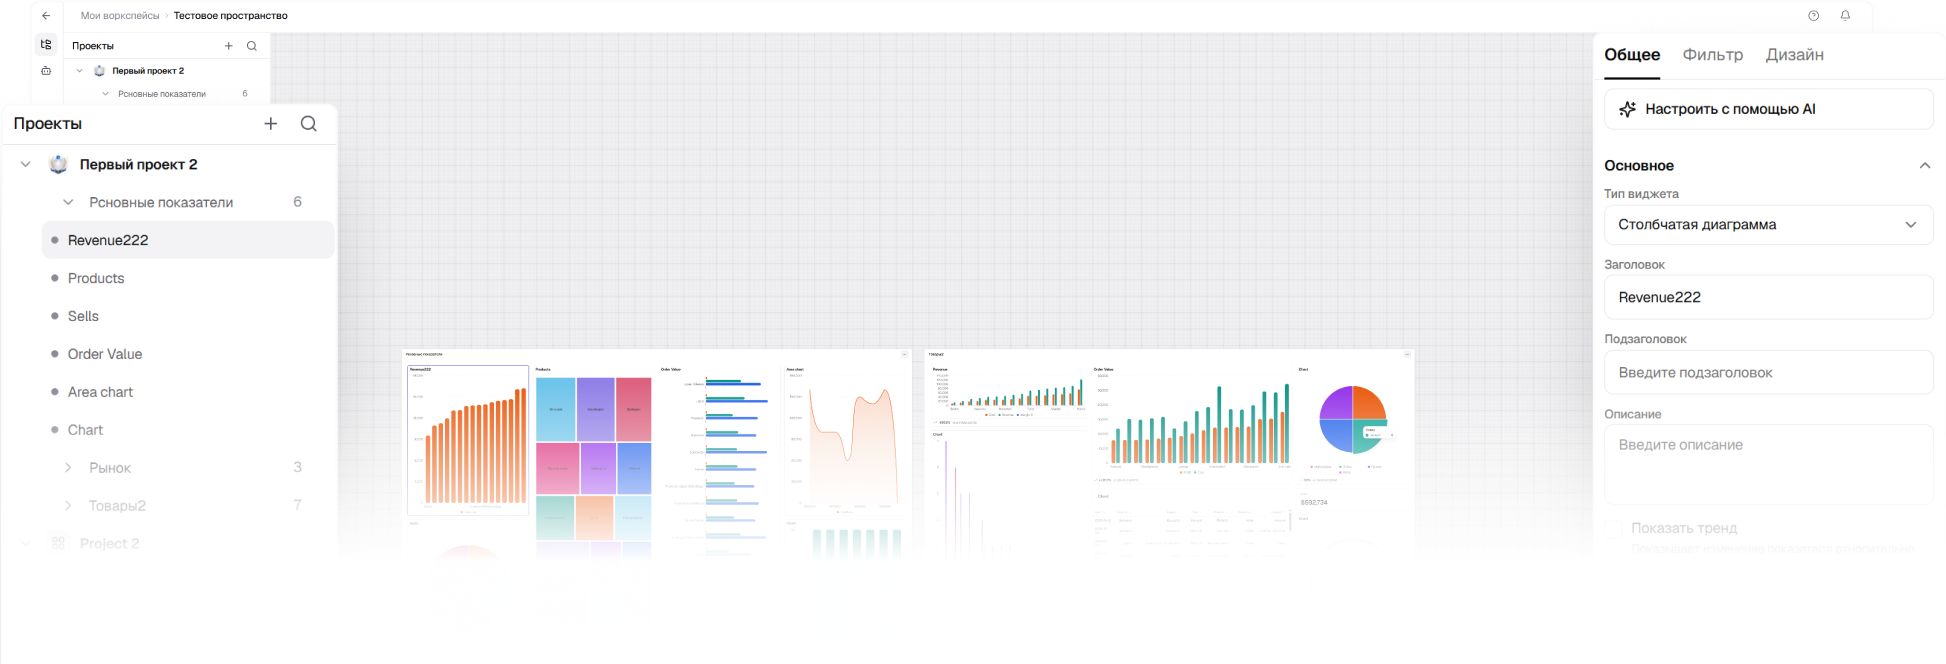Select the robot sidebar icon
Screen dimensions: 1946x664
[46, 71]
